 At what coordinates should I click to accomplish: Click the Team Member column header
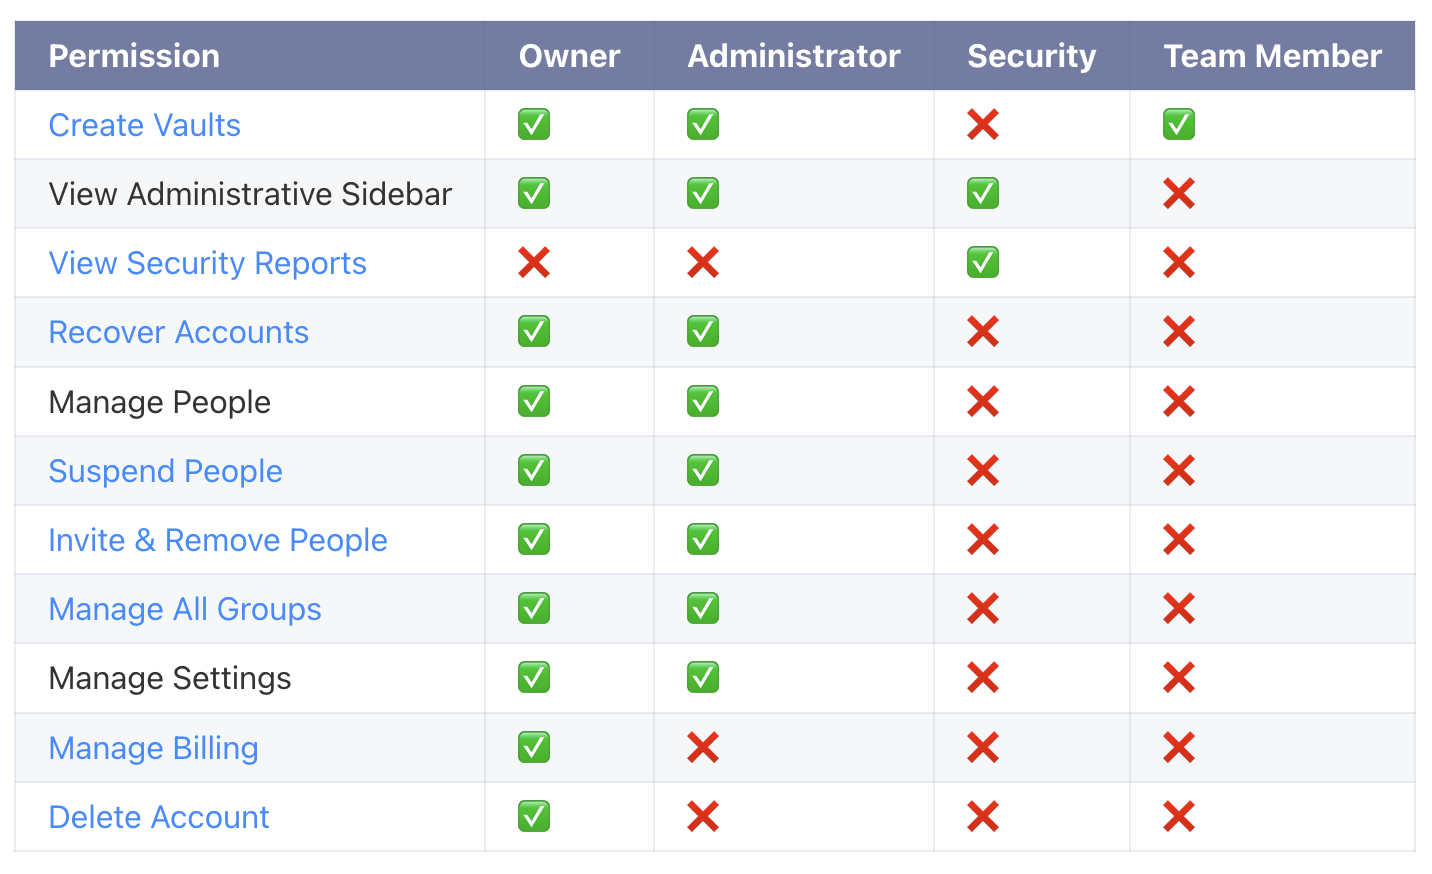click(1272, 56)
